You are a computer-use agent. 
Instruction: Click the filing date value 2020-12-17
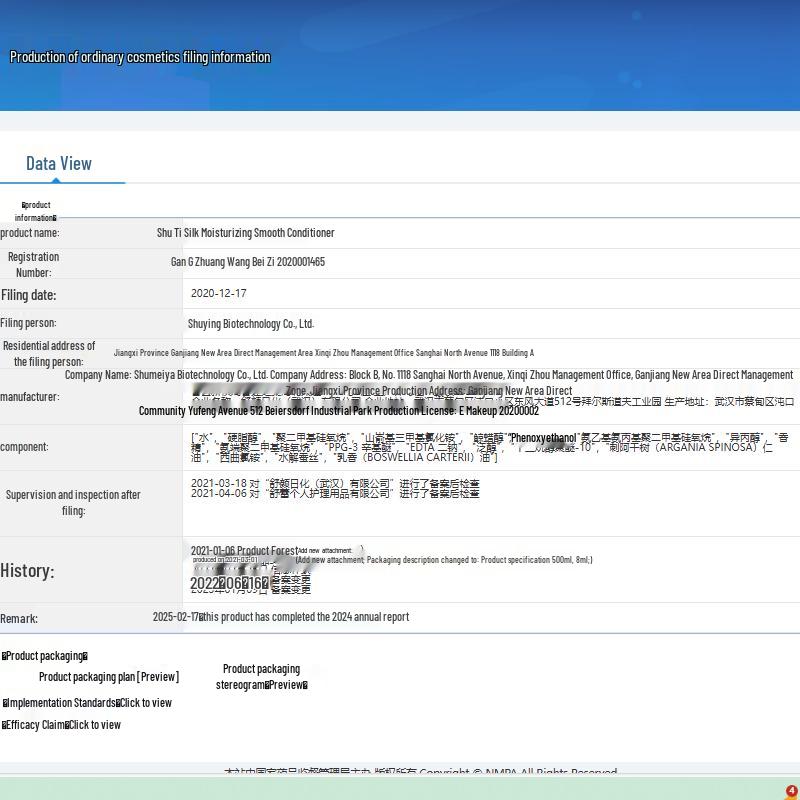pos(218,293)
